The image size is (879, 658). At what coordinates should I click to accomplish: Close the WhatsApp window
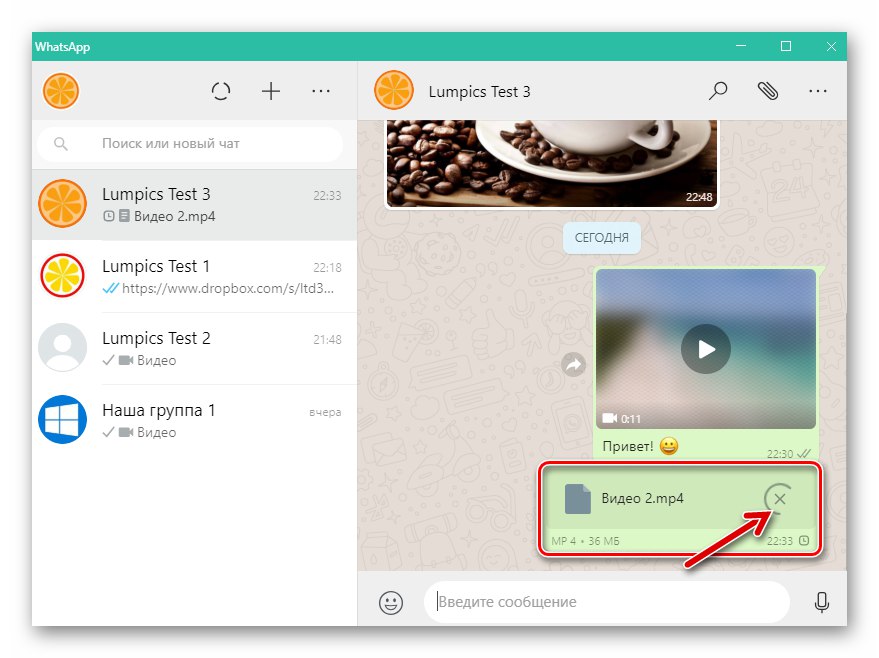tap(831, 46)
